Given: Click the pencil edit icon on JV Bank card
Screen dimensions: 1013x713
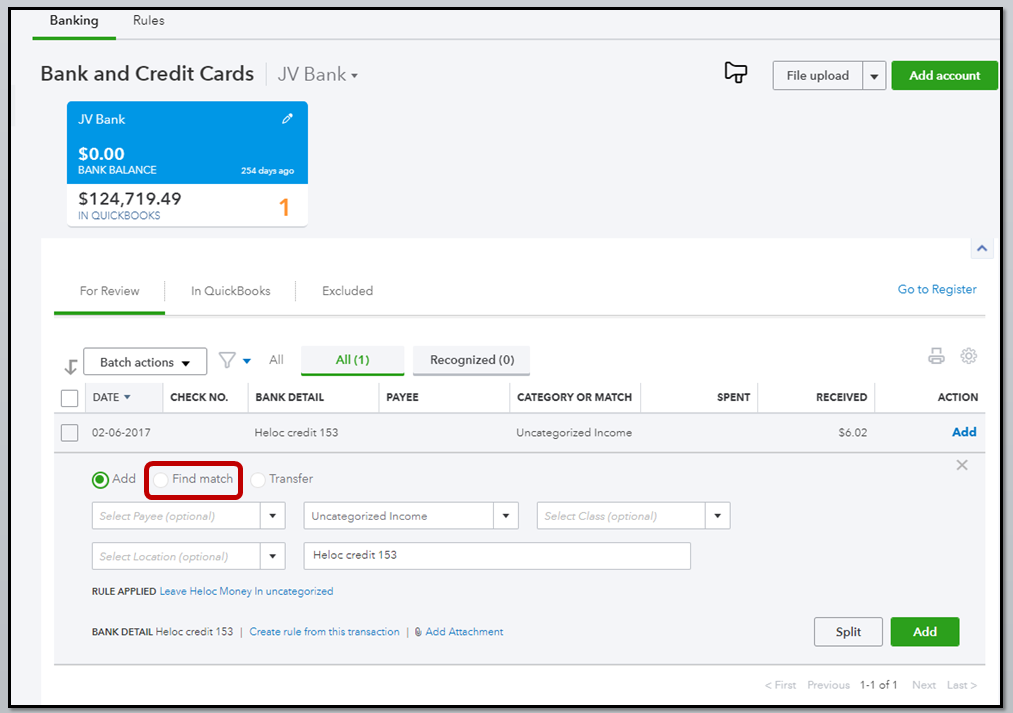Looking at the screenshot, I should [x=287, y=119].
